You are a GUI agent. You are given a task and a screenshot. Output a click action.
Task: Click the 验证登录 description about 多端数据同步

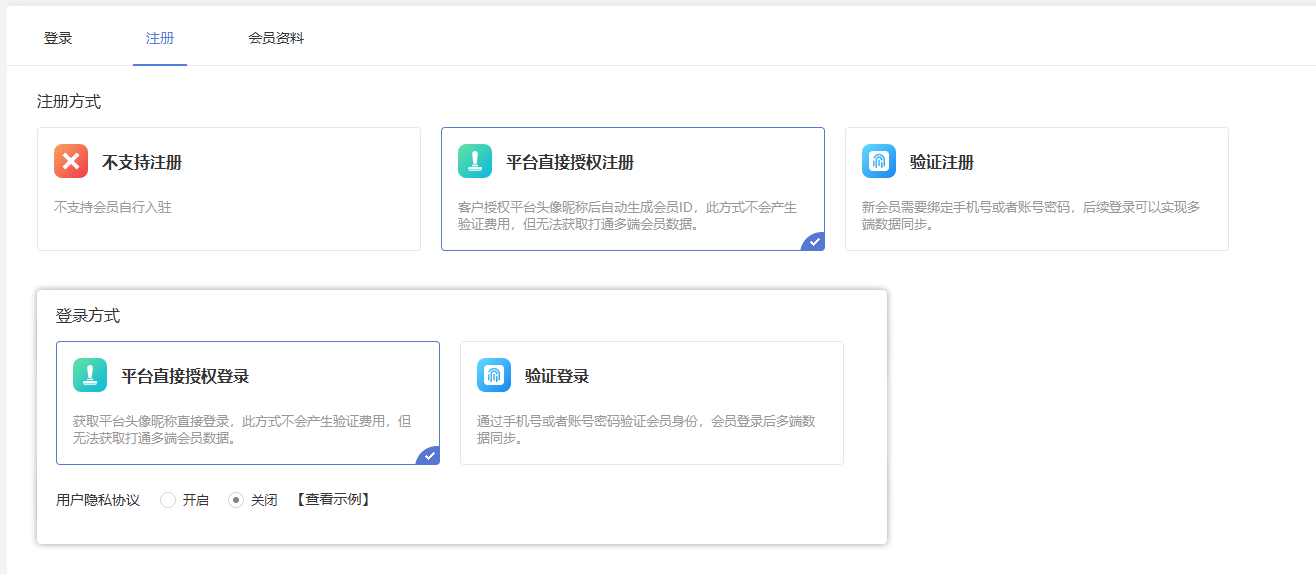point(646,429)
